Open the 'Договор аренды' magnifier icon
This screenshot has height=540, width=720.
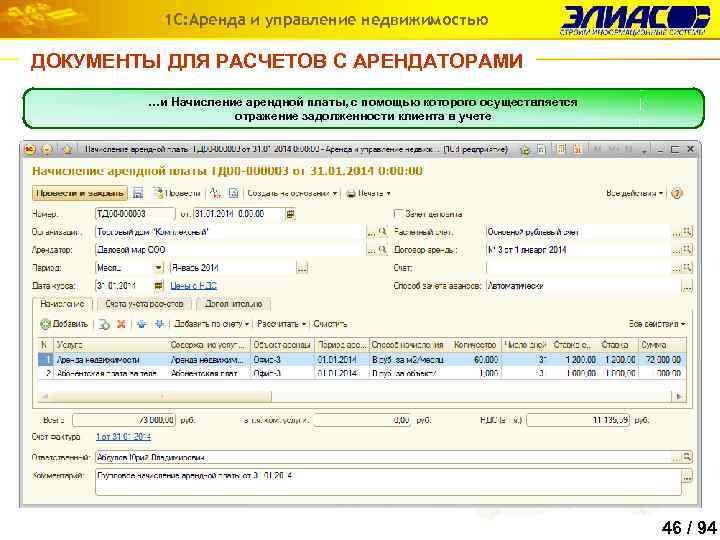[x=687, y=250]
